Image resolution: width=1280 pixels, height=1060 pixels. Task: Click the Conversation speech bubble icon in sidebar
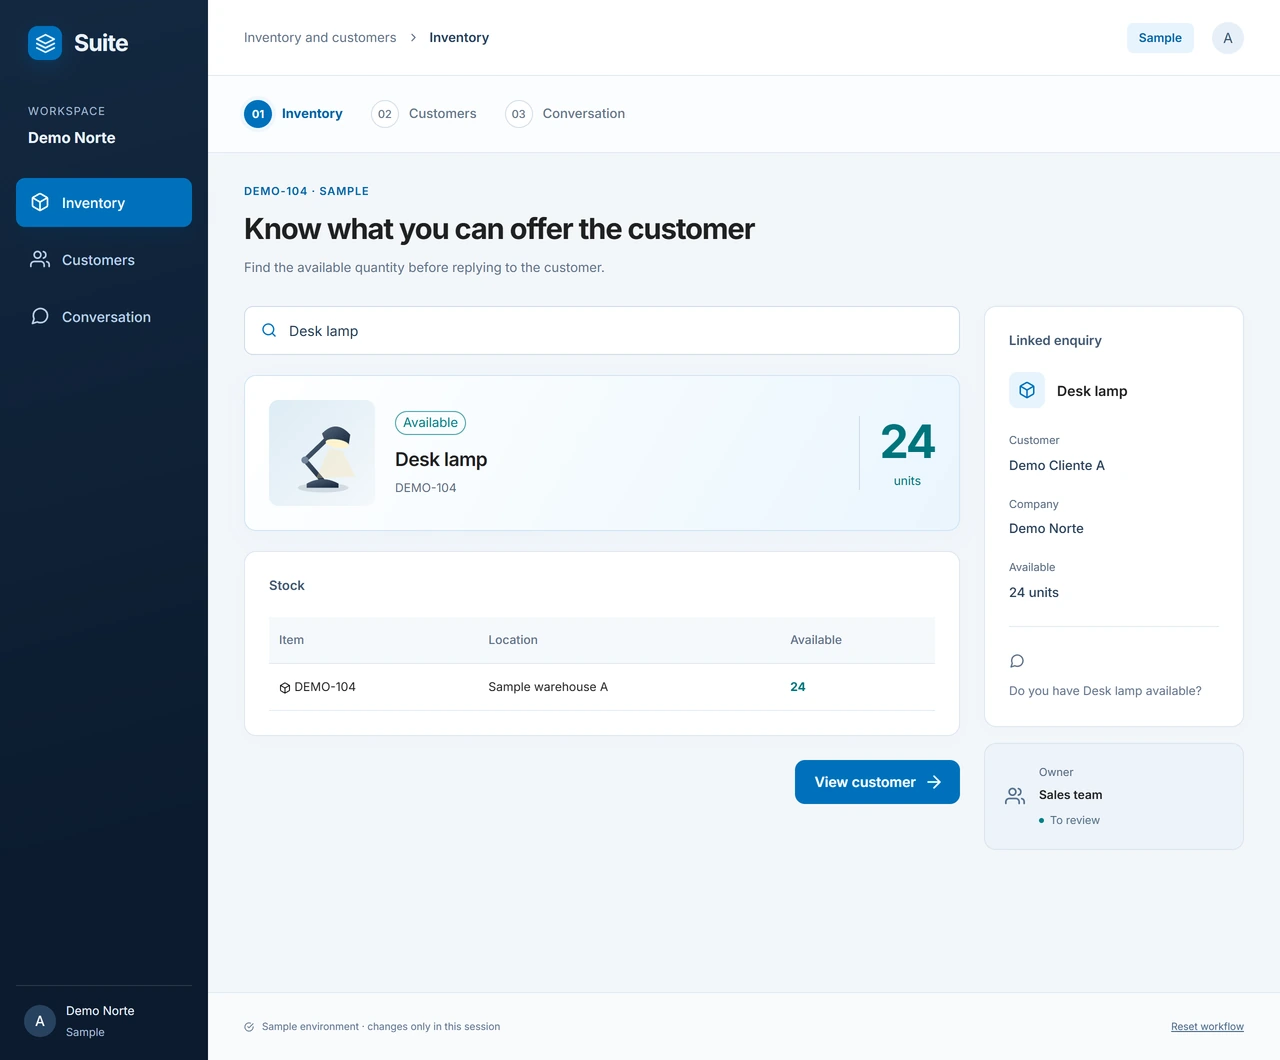[40, 316]
